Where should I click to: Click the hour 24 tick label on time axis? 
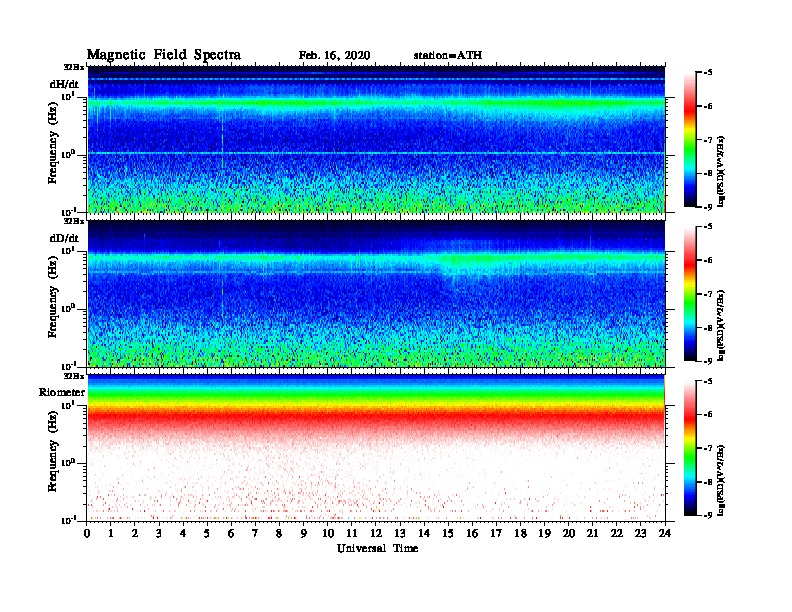[x=665, y=533]
